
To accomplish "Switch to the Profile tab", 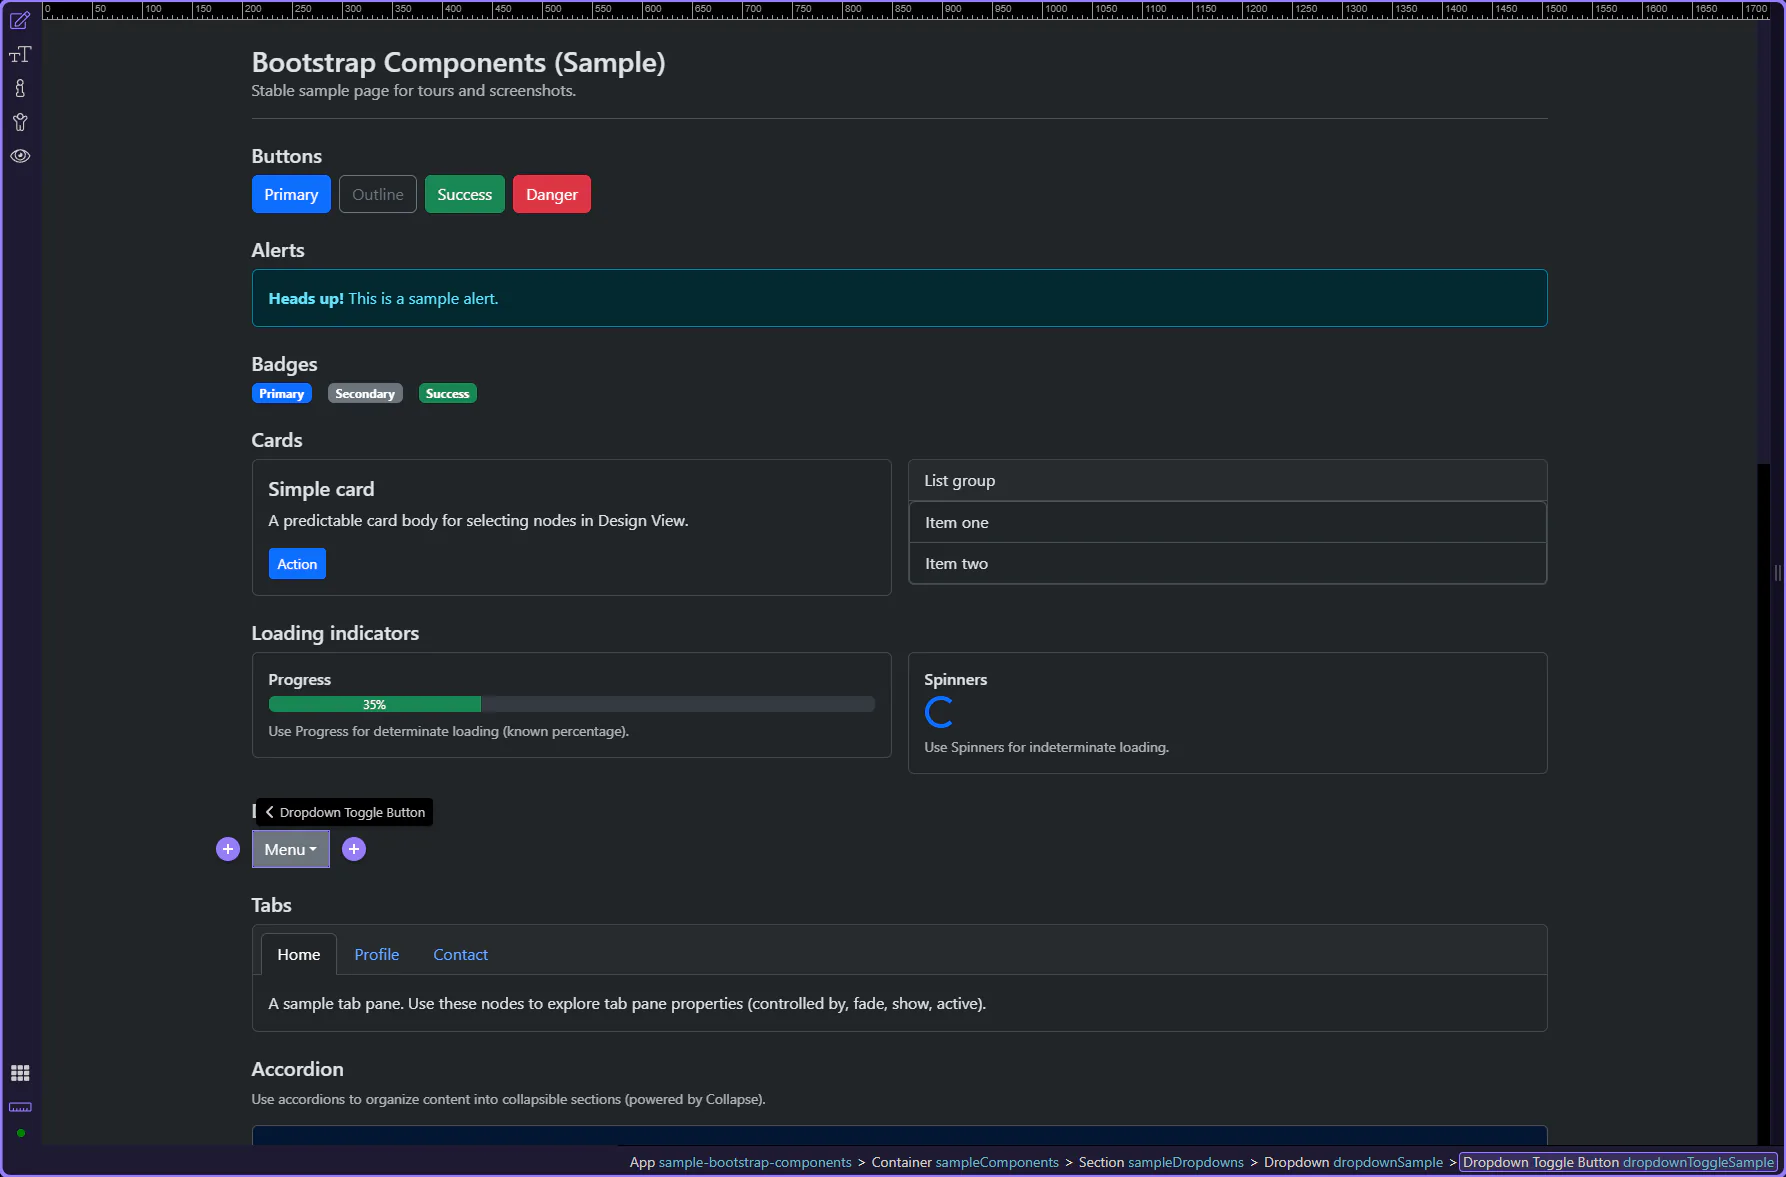I will (x=376, y=955).
